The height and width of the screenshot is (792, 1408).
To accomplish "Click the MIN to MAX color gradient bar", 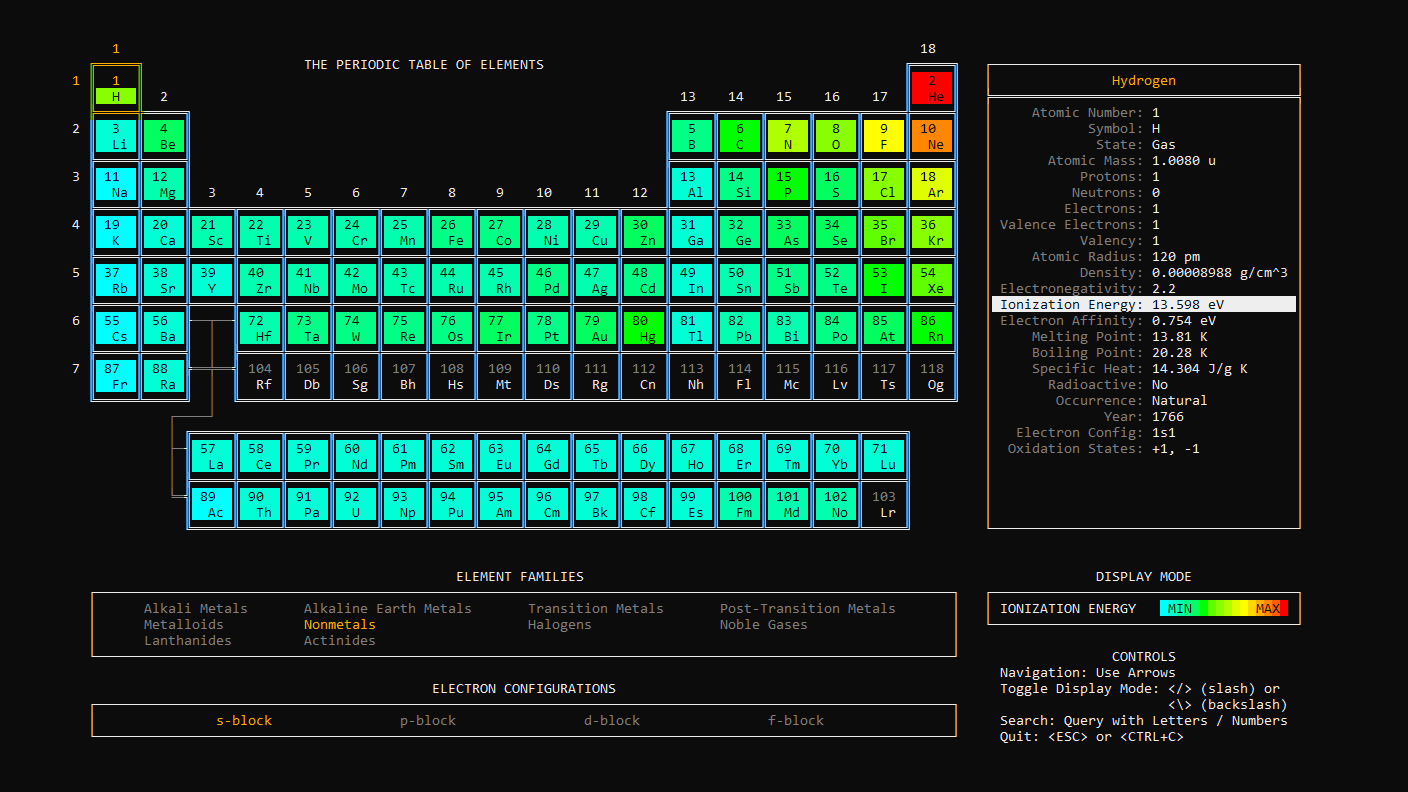I will 1225,607.
